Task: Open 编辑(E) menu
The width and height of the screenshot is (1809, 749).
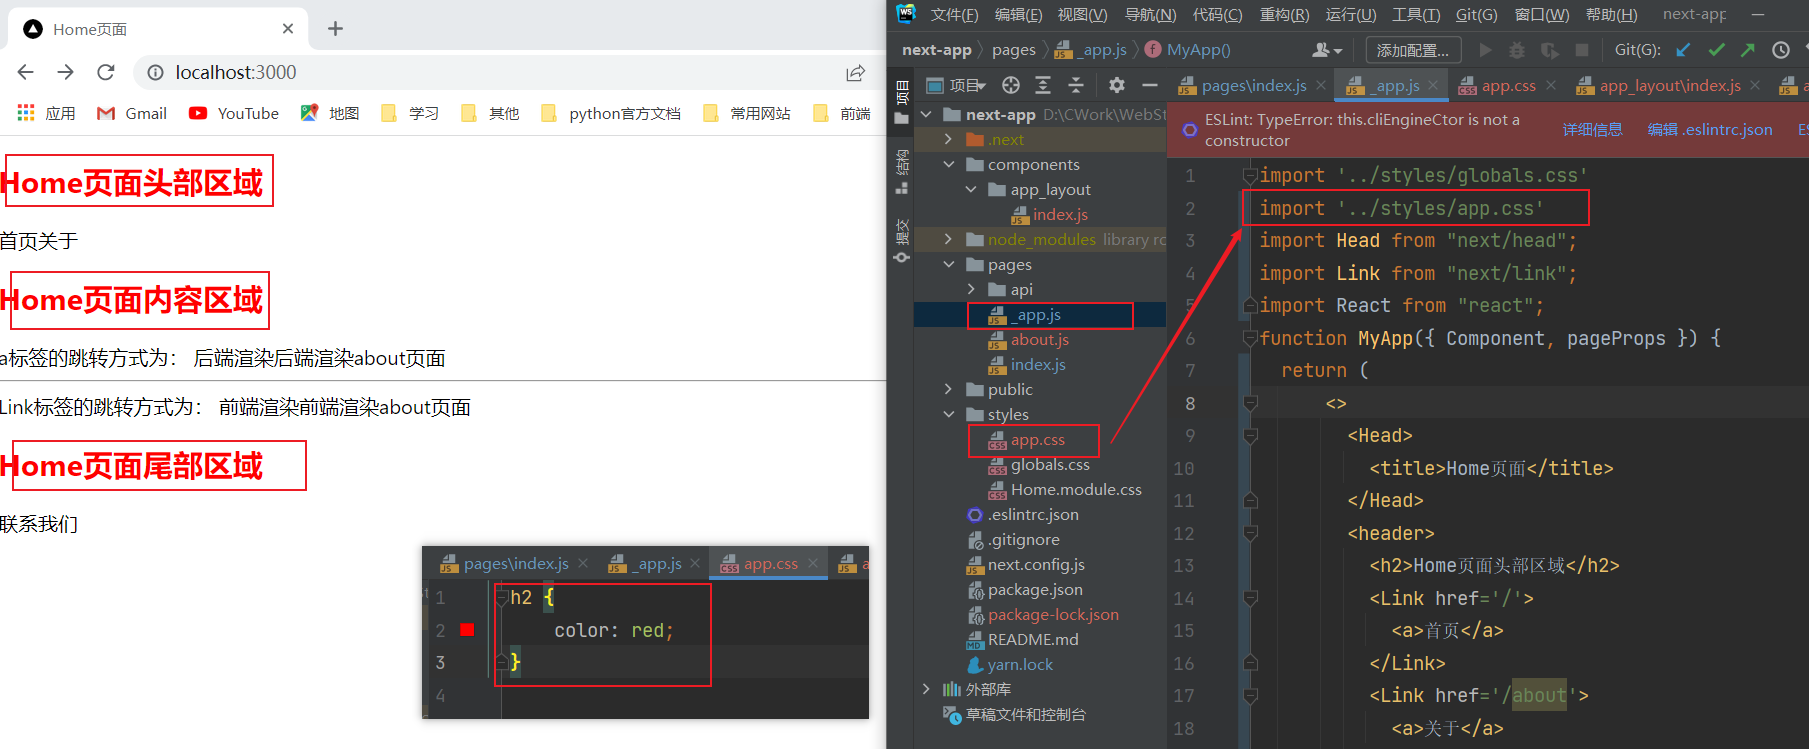Action: click(x=1018, y=15)
